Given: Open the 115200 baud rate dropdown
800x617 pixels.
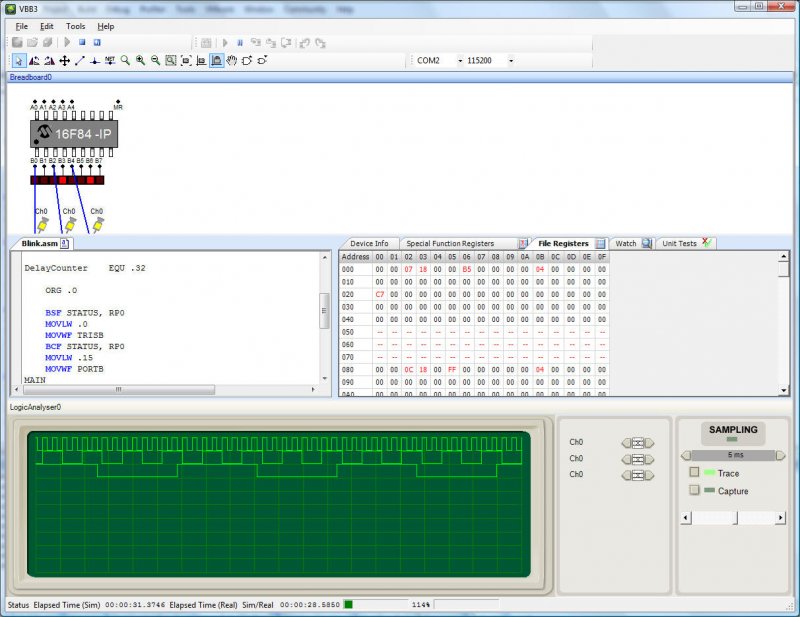Looking at the screenshot, I should [x=511, y=61].
